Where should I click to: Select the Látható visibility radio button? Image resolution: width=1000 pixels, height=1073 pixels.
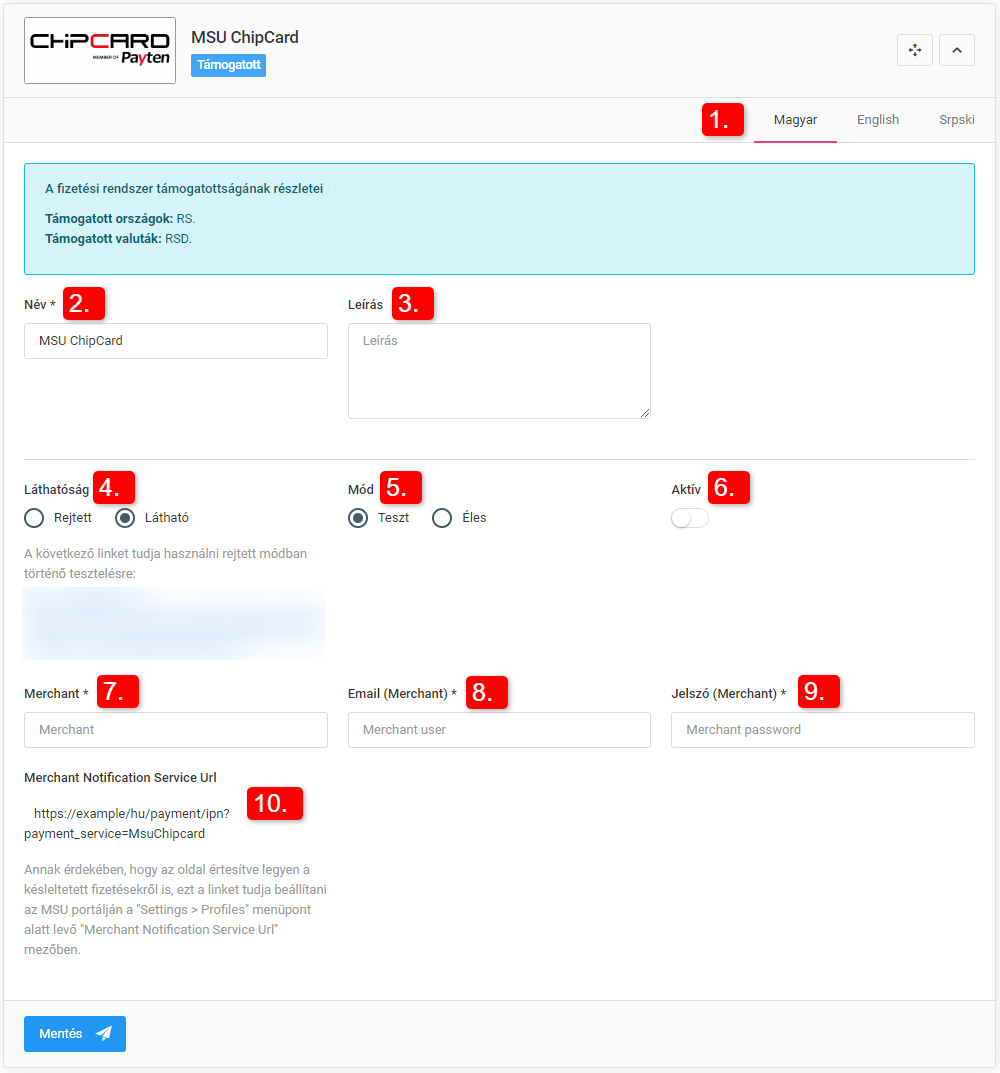pyautogui.click(x=126, y=518)
